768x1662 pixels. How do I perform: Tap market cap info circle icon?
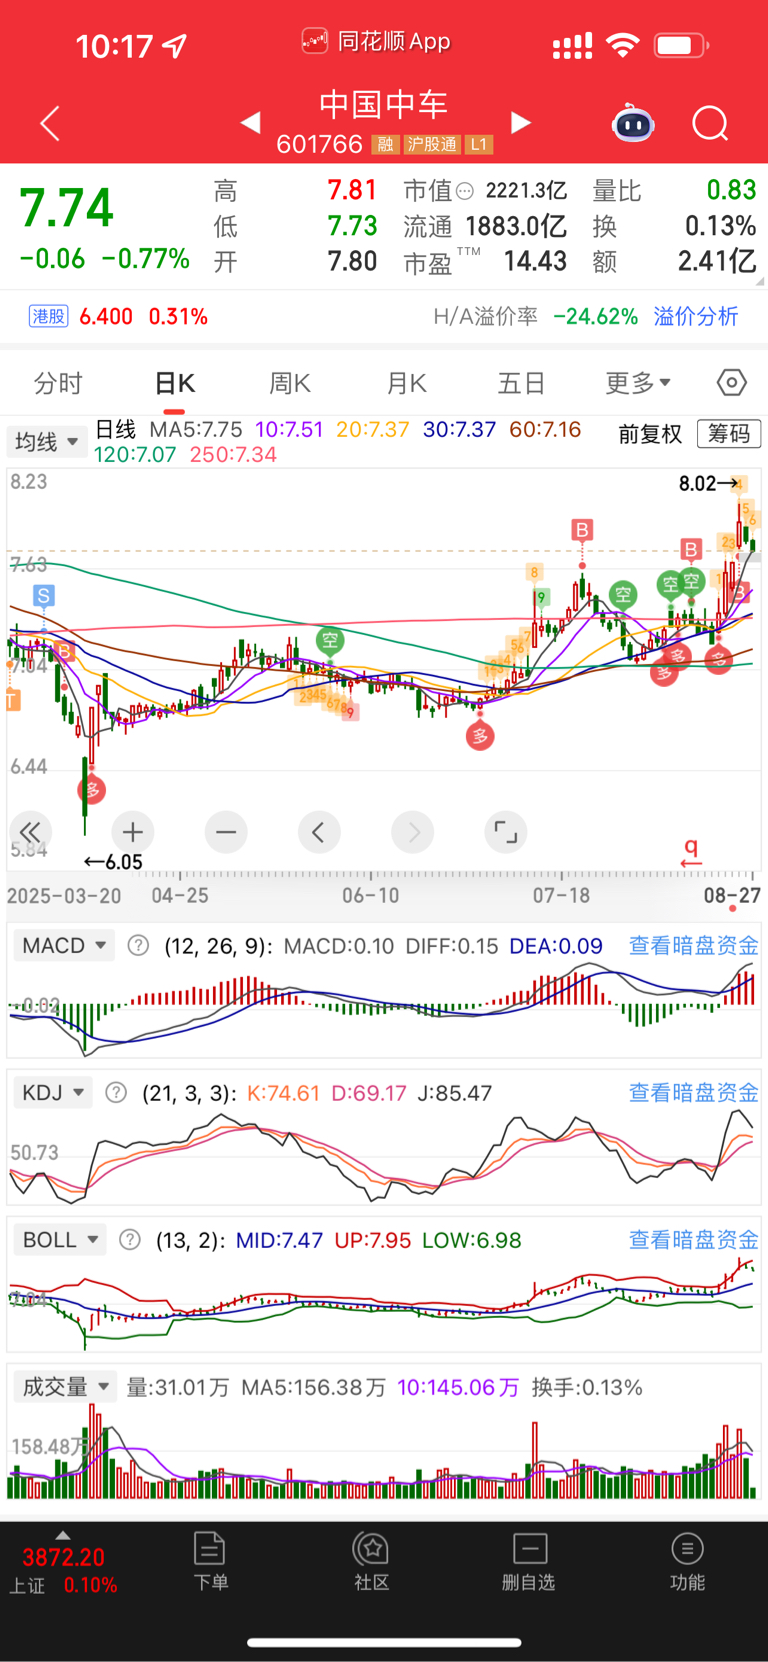coord(465,190)
